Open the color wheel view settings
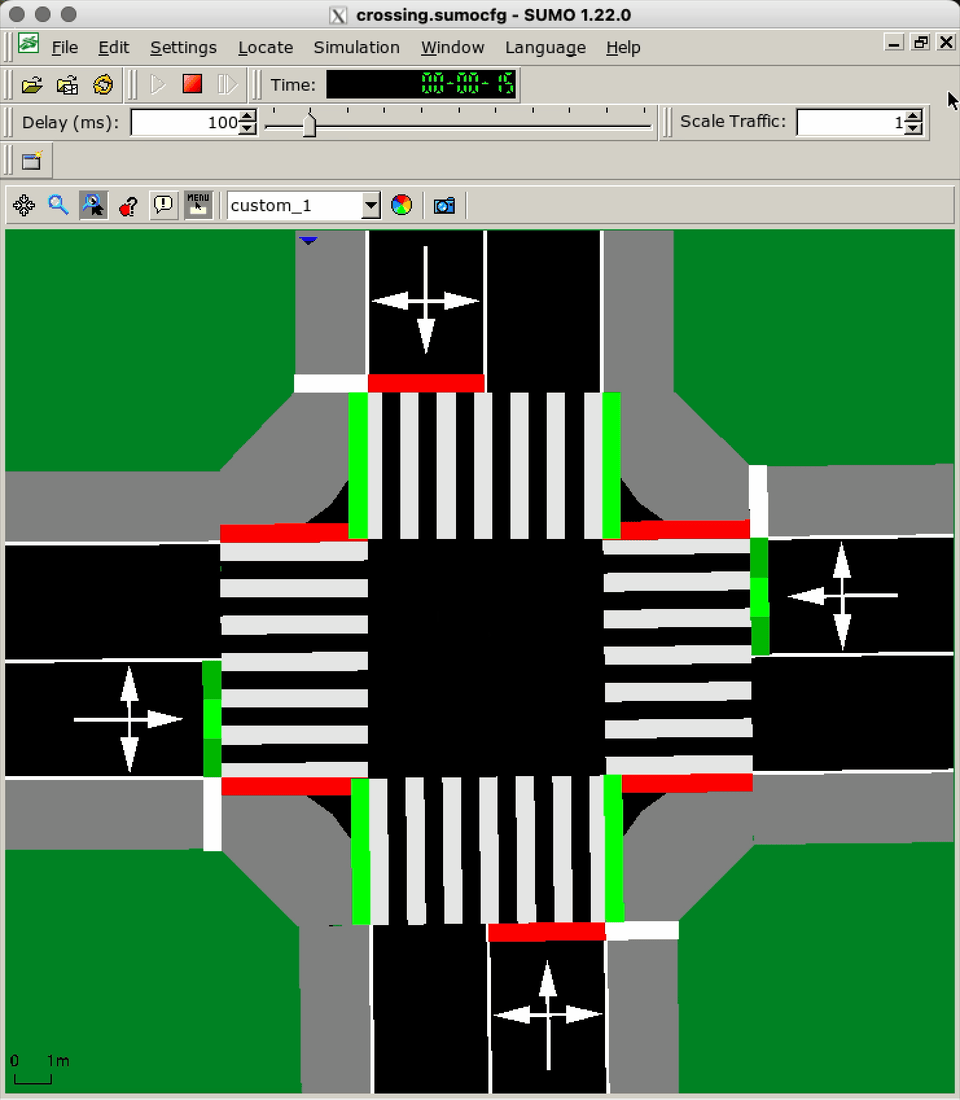Image resolution: width=960 pixels, height=1100 pixels. [401, 206]
